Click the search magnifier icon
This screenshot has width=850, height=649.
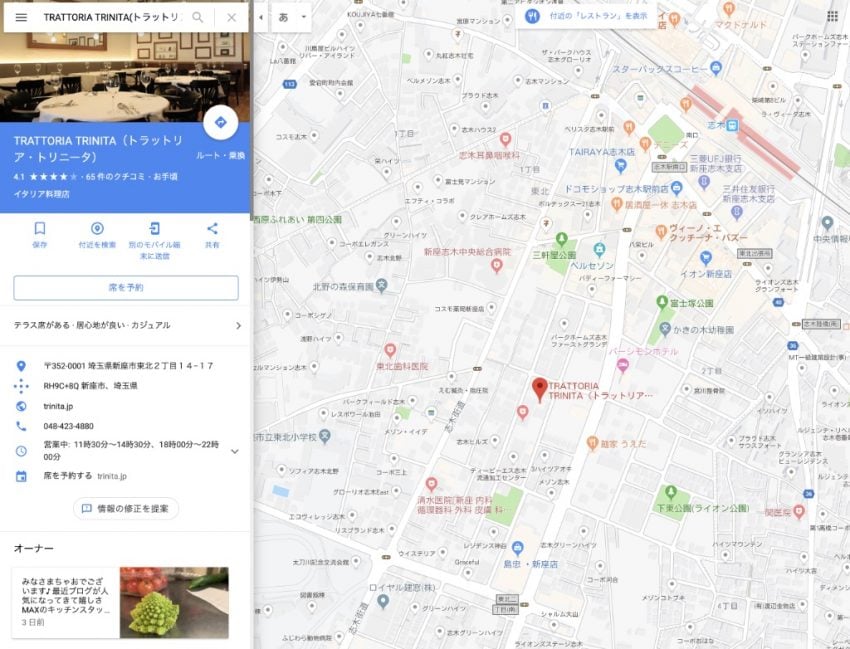point(198,17)
